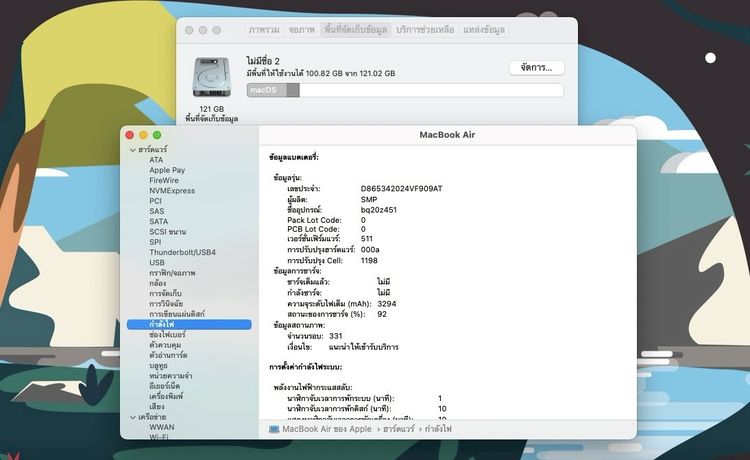Select NVMExpress in the sidebar

click(x=172, y=191)
